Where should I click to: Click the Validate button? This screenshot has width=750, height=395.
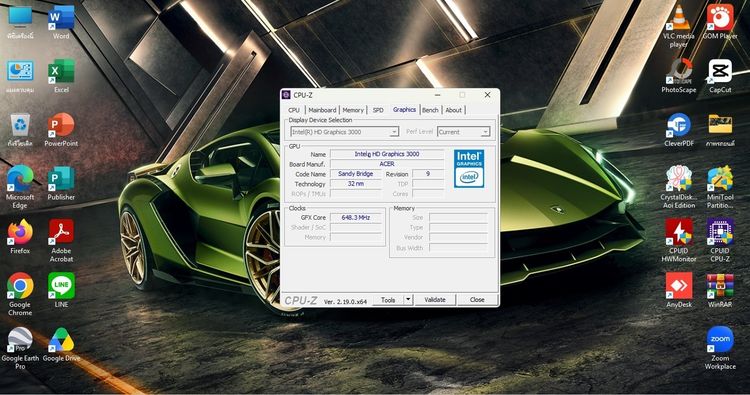tap(435, 300)
